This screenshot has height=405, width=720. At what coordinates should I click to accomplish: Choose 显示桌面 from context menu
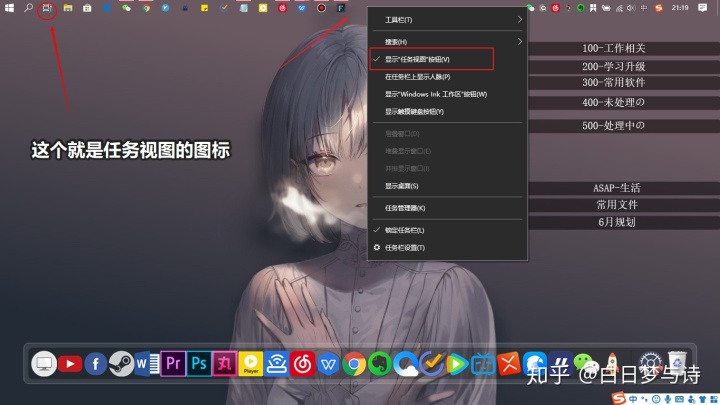tap(447, 186)
